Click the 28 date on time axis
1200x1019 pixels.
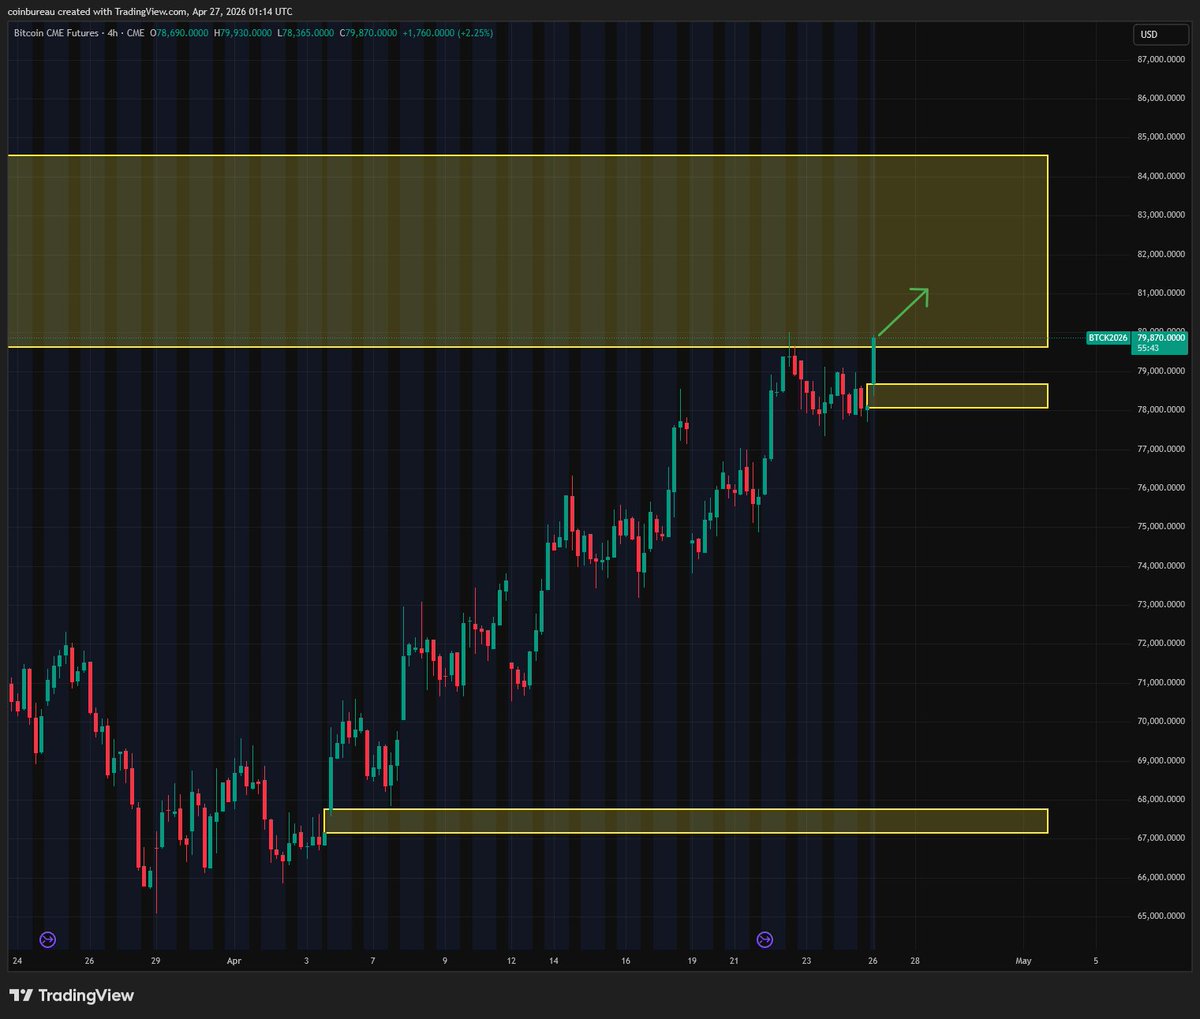coord(915,961)
